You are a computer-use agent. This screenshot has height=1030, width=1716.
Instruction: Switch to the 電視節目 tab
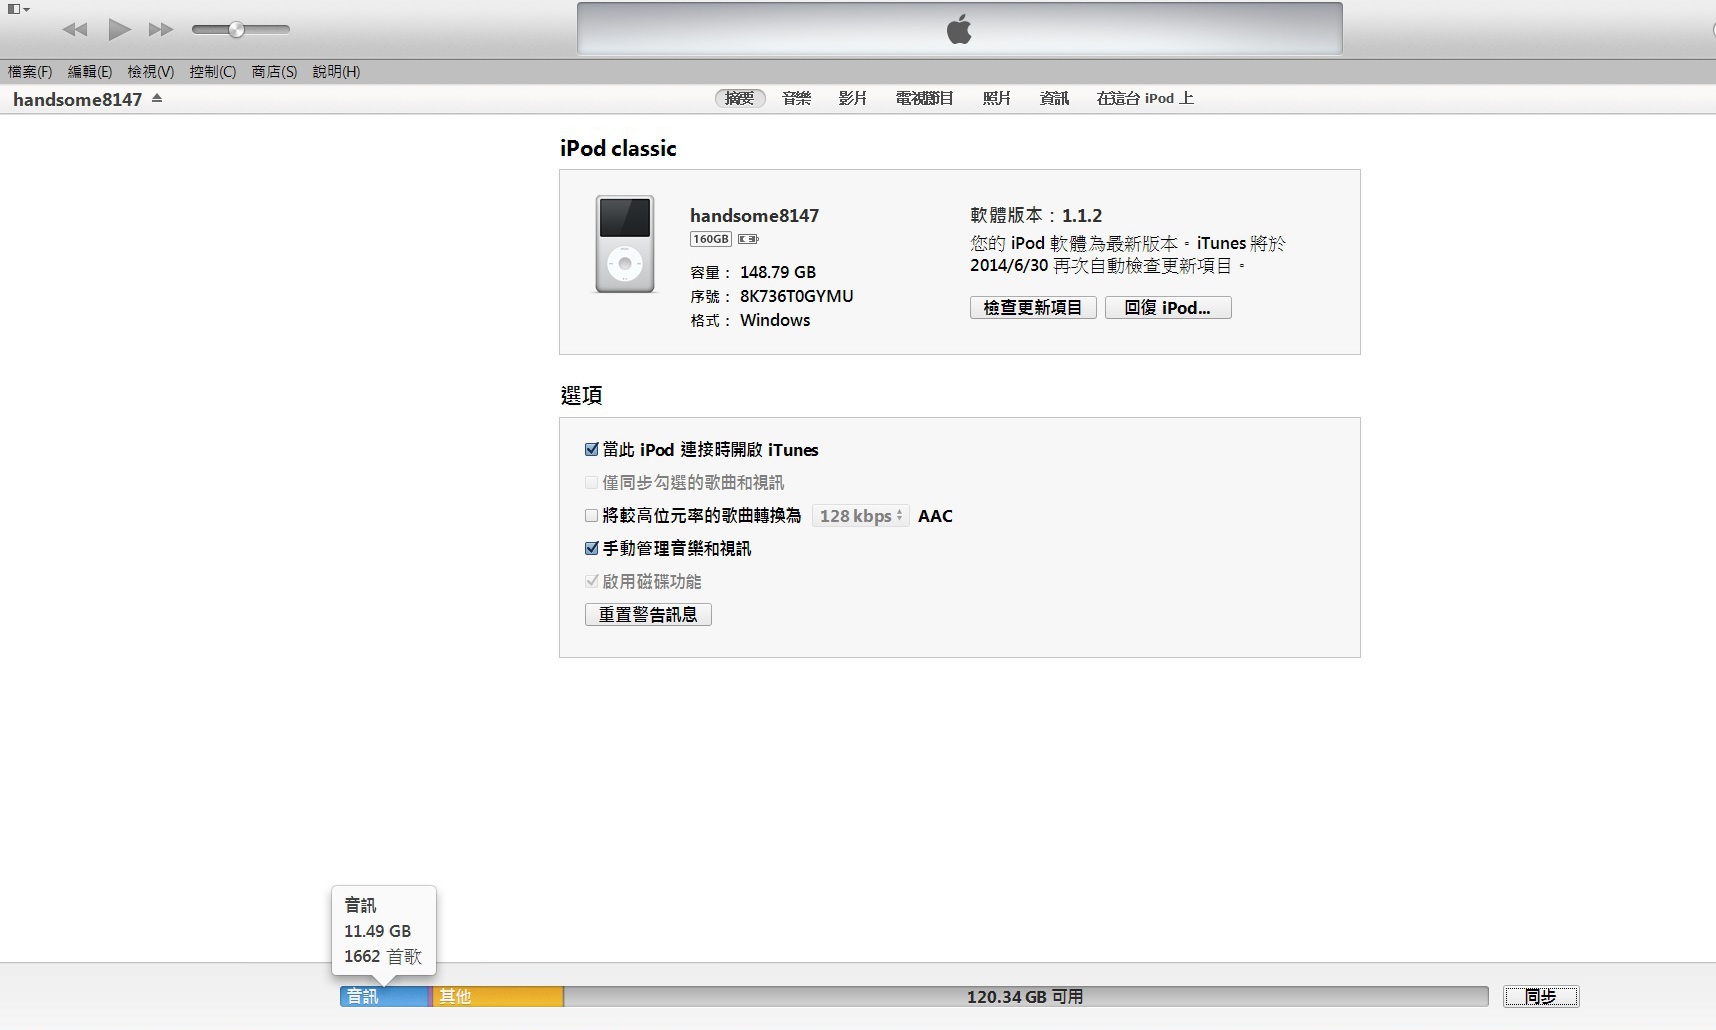925,98
